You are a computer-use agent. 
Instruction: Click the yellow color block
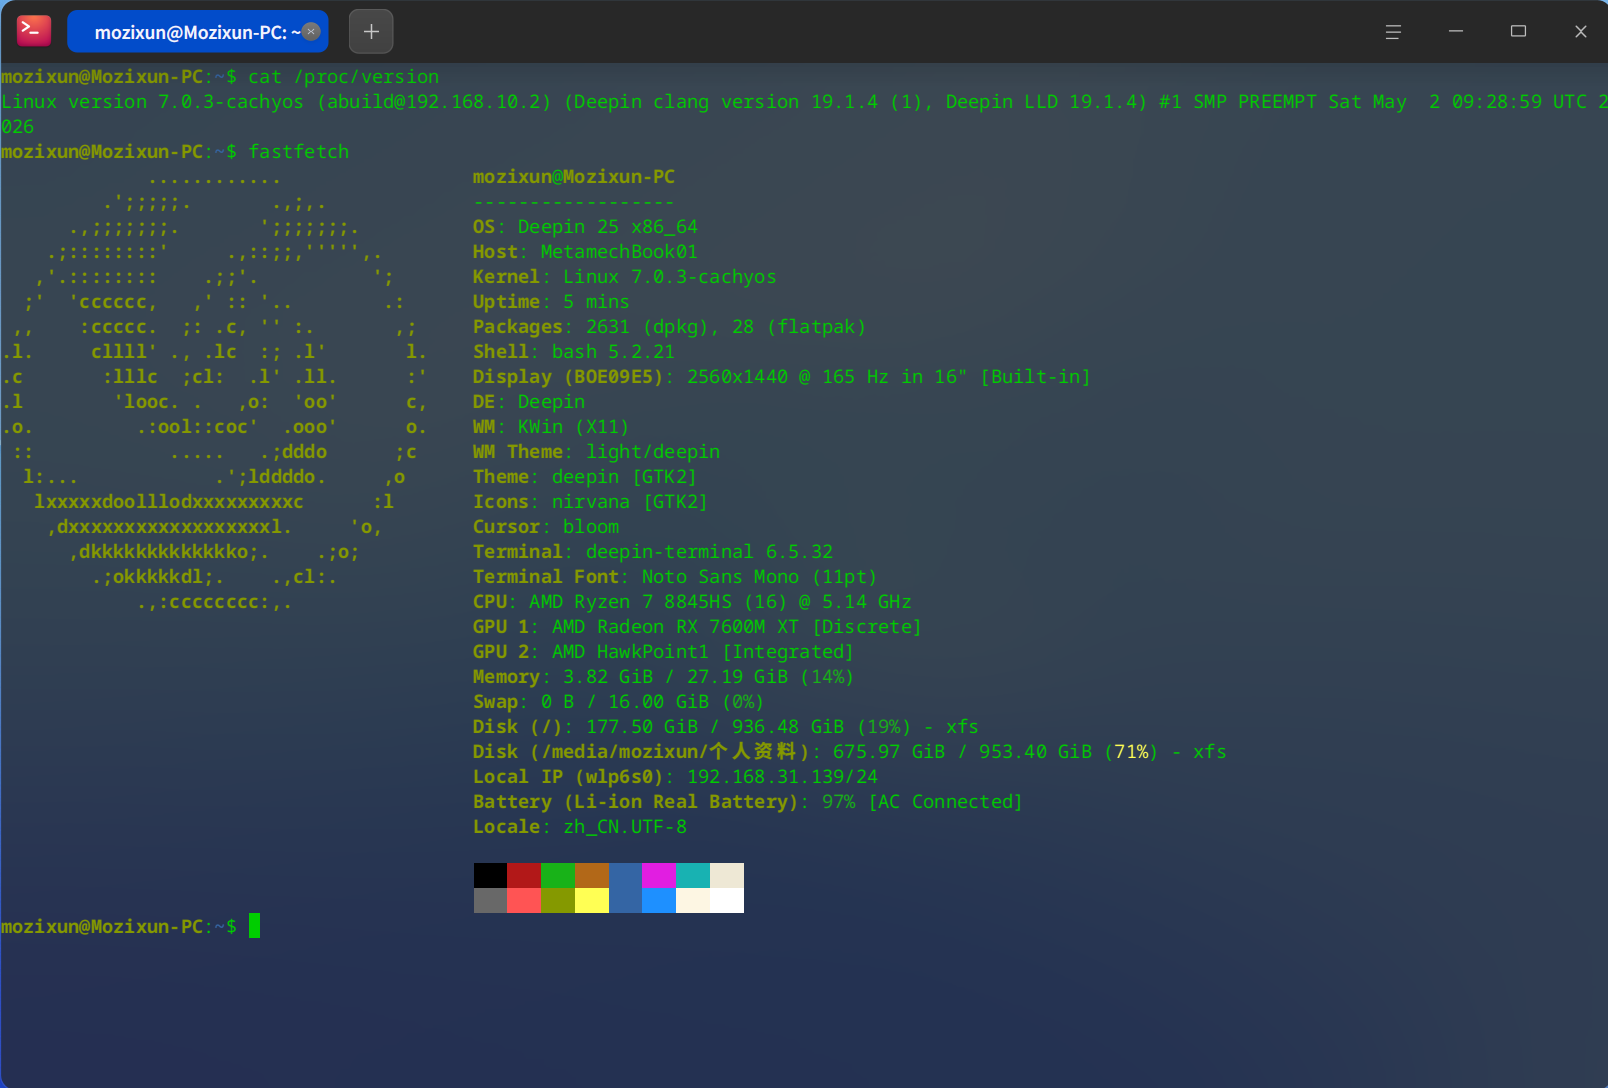(592, 900)
